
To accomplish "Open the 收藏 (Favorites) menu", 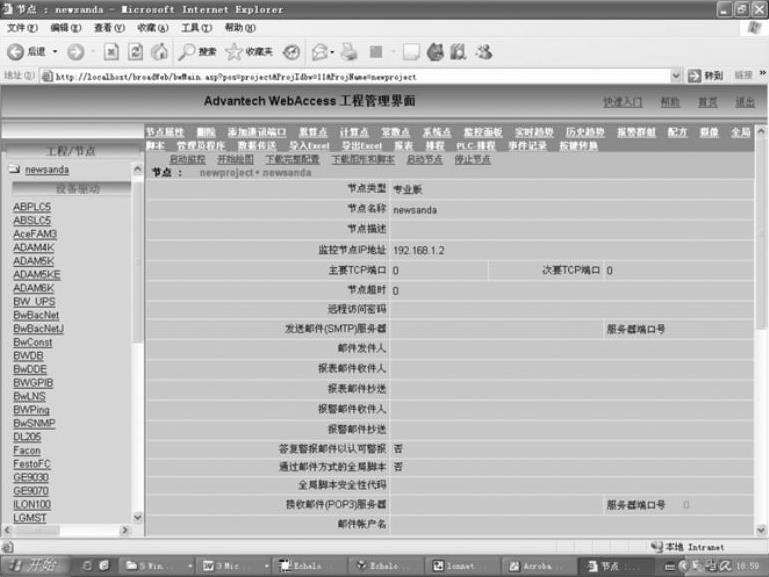I will [x=153, y=28].
